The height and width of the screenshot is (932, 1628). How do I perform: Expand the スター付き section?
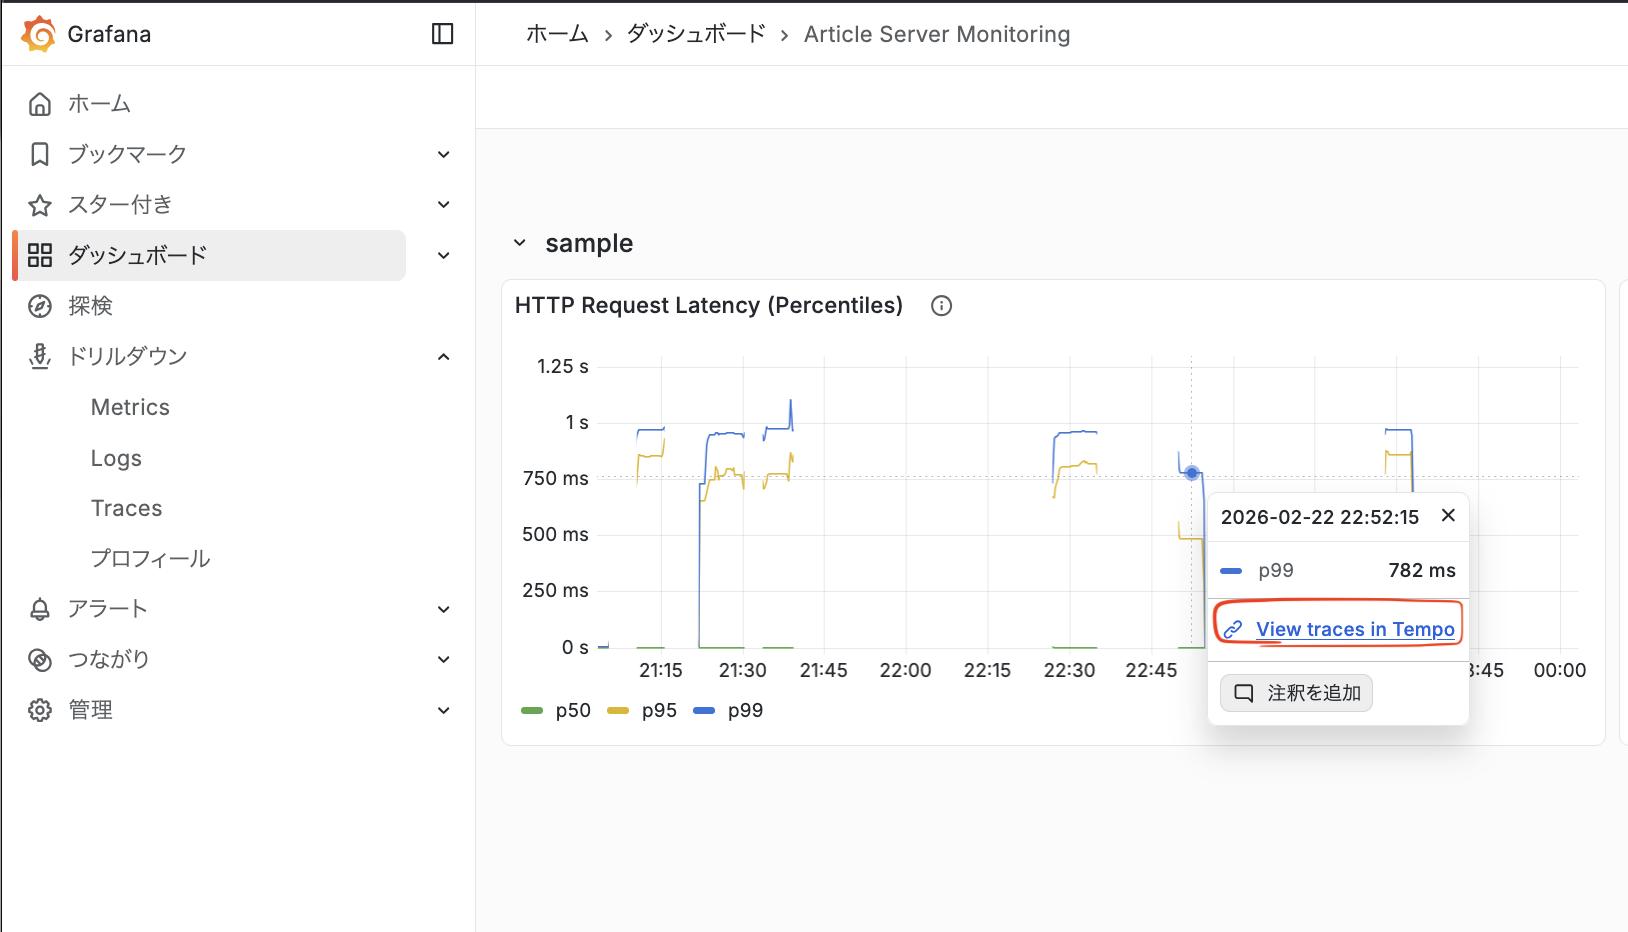coord(443,204)
